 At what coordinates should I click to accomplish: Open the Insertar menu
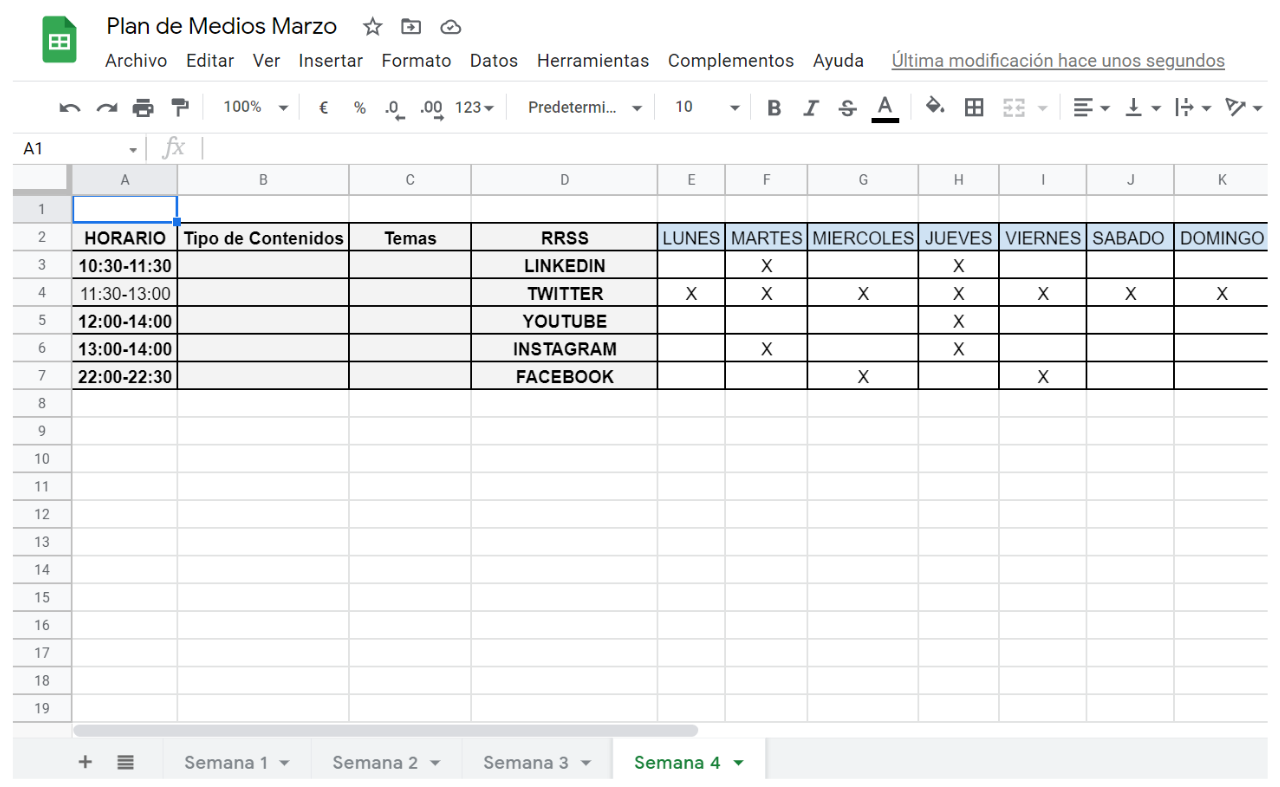point(330,61)
